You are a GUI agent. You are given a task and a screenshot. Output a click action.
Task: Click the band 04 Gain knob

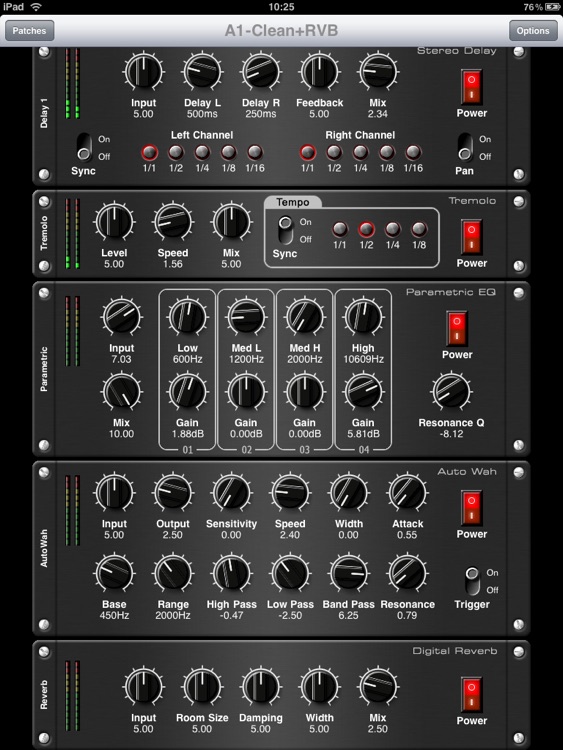(x=364, y=392)
